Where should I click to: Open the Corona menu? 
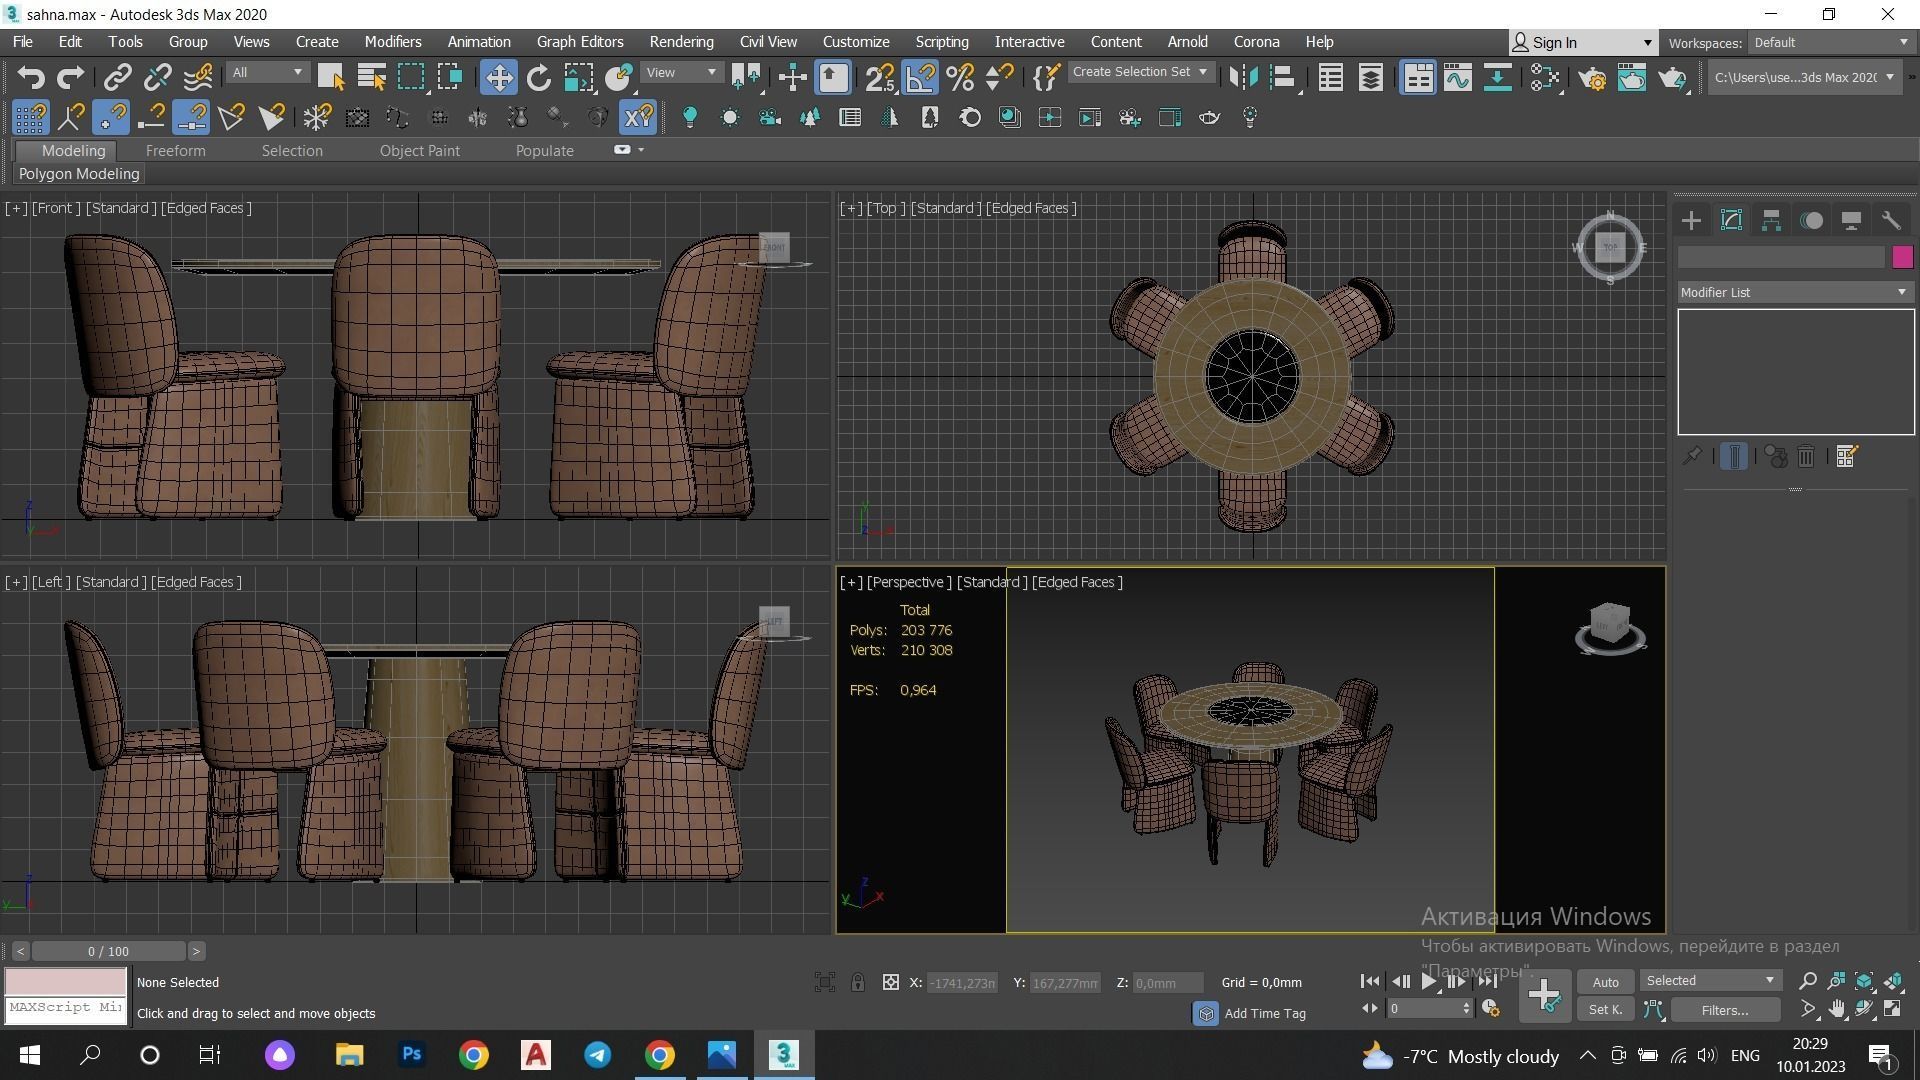click(x=1256, y=42)
